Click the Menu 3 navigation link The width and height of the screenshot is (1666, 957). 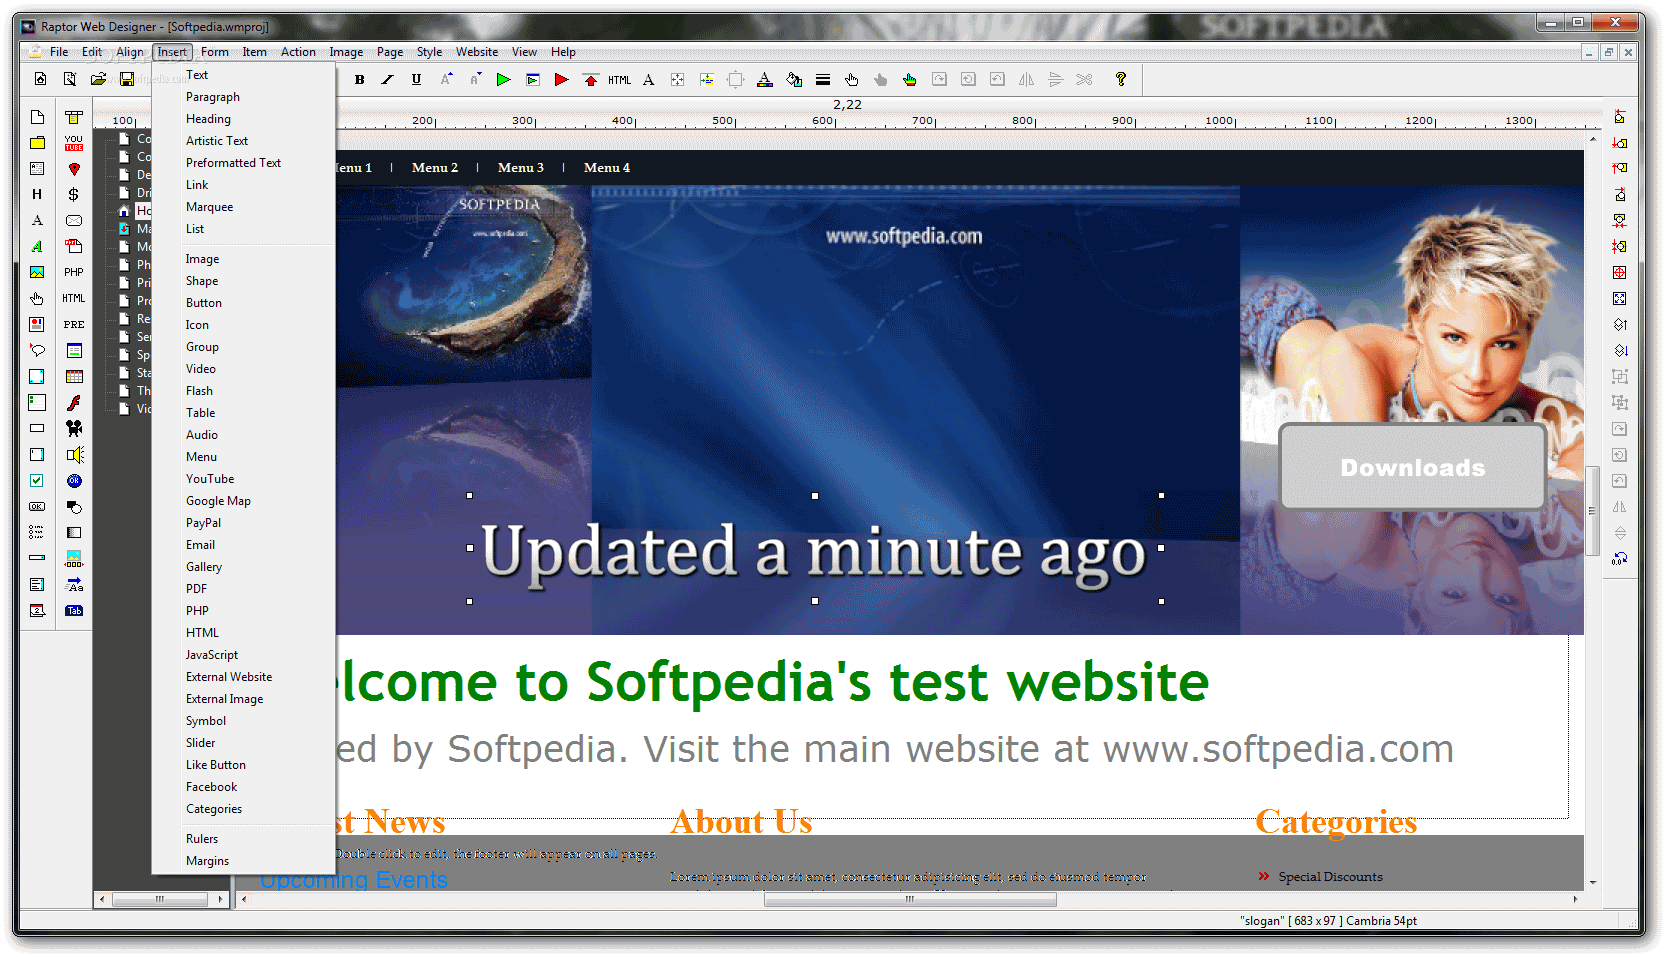(521, 168)
